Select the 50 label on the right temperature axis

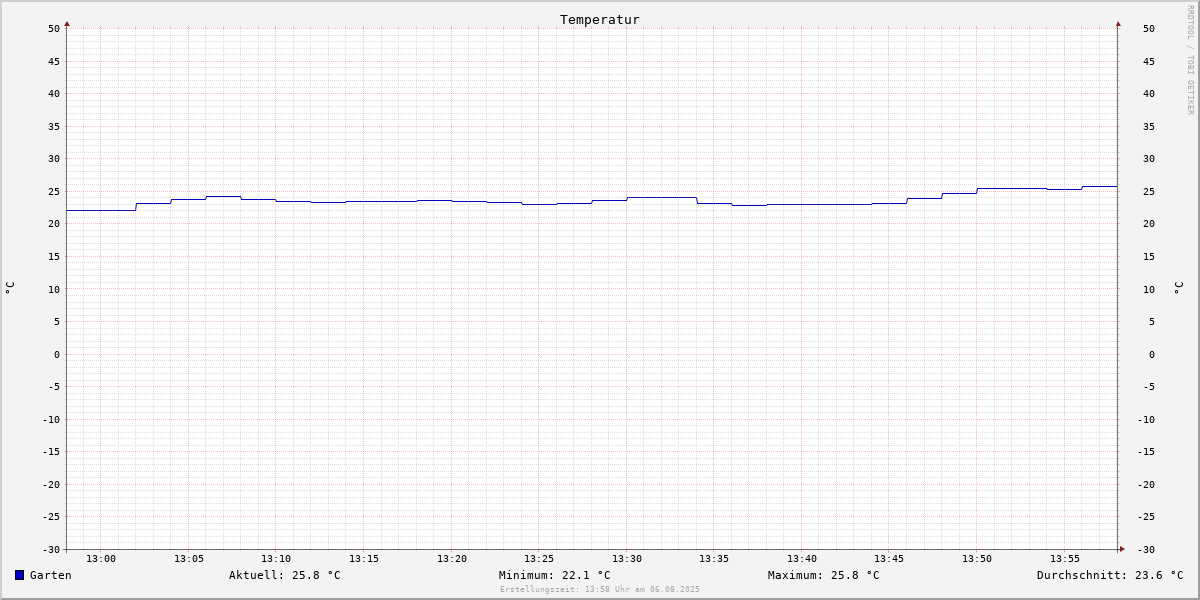pyautogui.click(x=1149, y=29)
